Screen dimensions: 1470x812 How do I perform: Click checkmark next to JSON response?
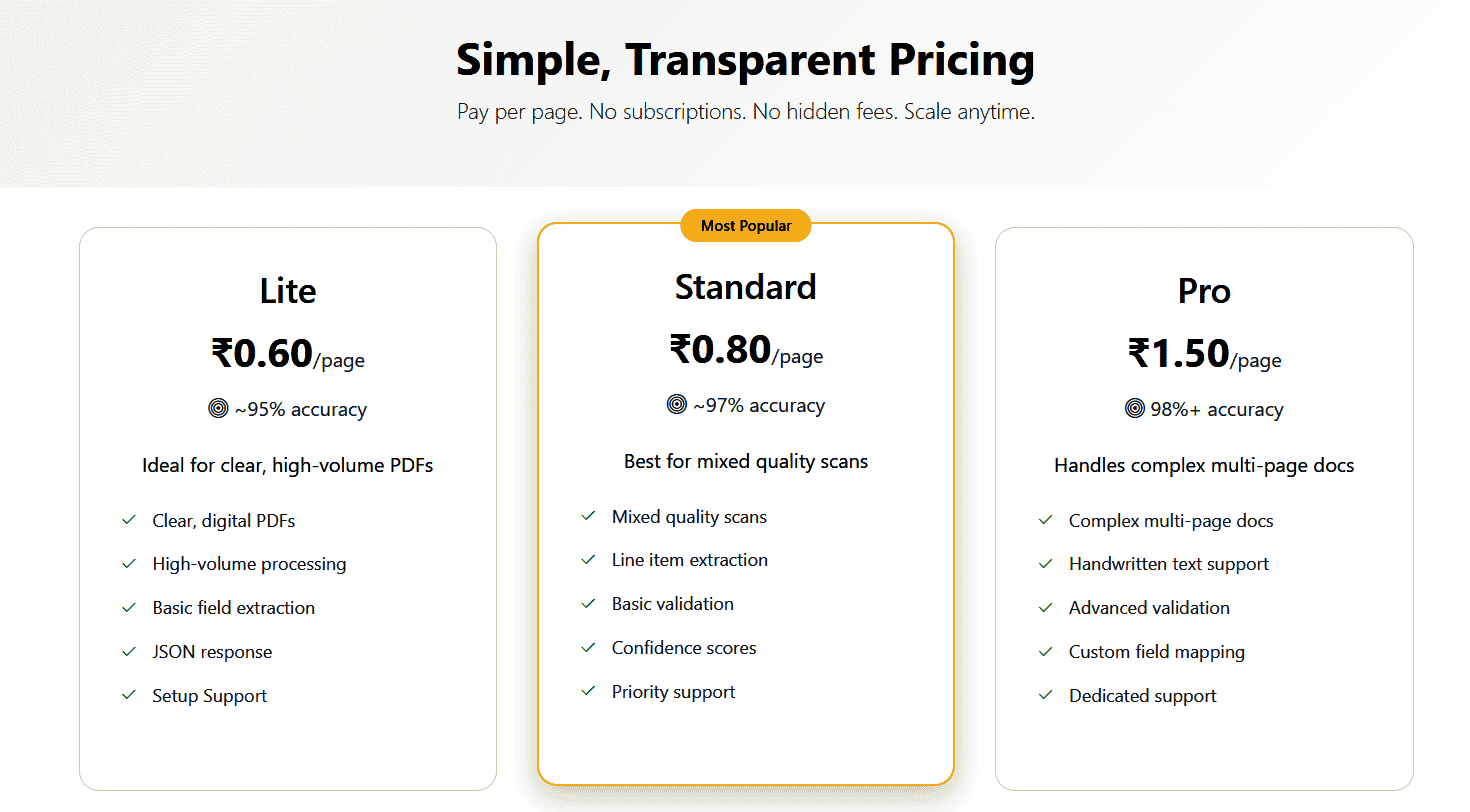[x=129, y=652]
